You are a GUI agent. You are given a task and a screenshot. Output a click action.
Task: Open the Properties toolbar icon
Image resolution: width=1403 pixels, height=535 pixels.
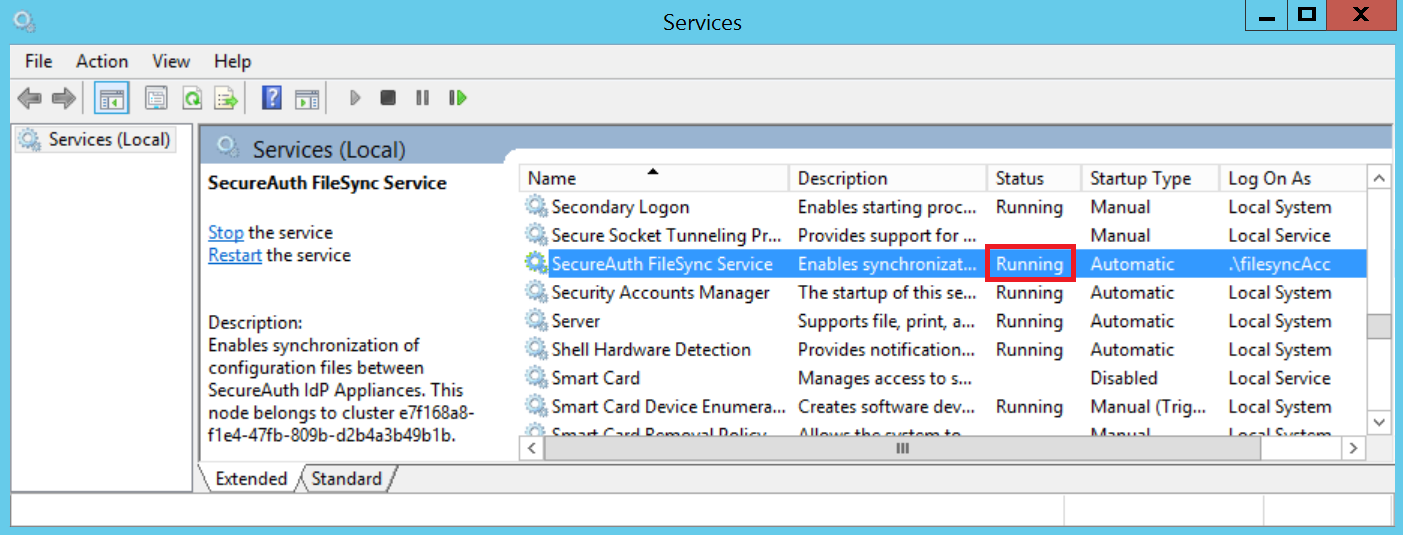click(x=156, y=98)
